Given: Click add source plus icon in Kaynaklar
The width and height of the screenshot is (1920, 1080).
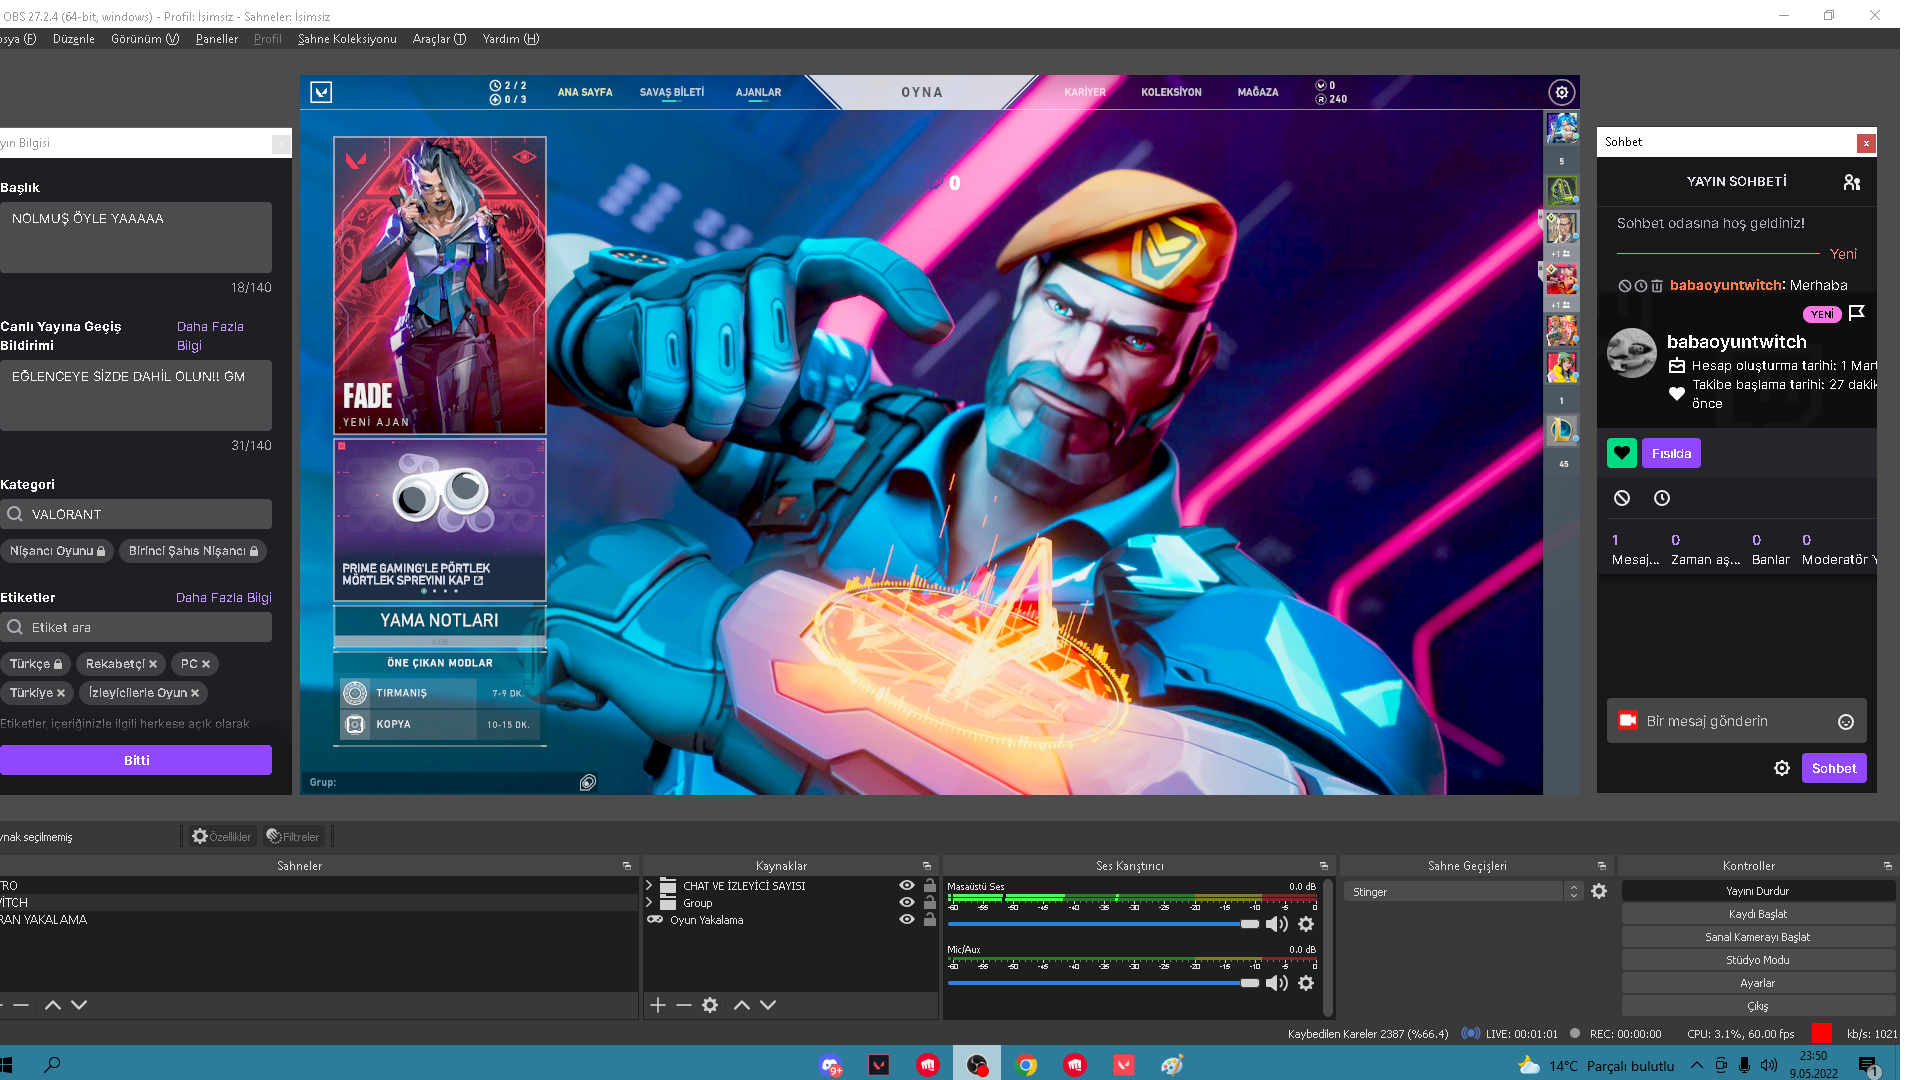Looking at the screenshot, I should (658, 1005).
